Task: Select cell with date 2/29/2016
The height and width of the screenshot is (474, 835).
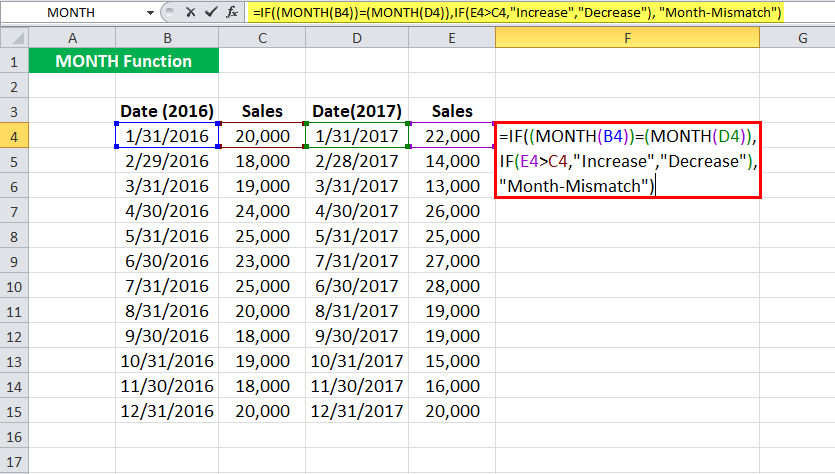Action: pyautogui.click(x=167, y=161)
